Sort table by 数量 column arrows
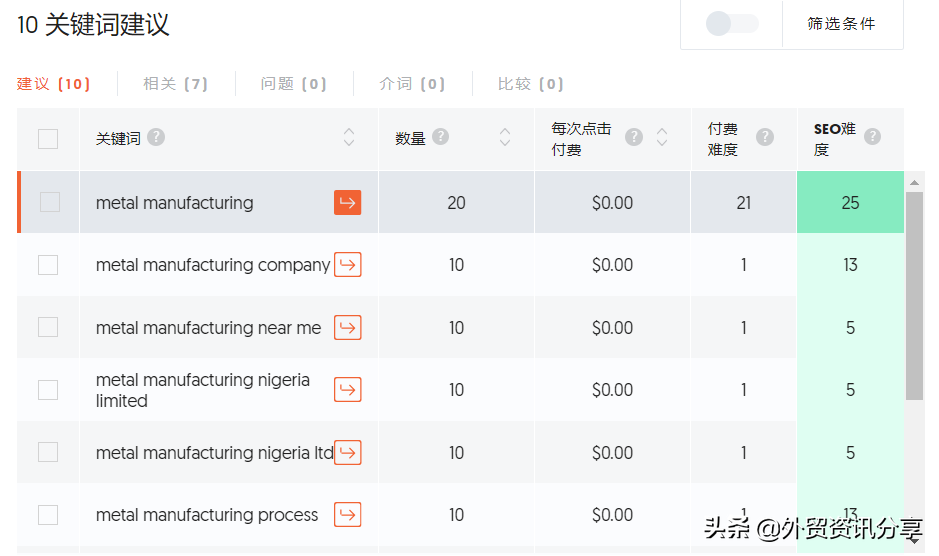Viewport: 939px width, 556px height. click(x=505, y=137)
